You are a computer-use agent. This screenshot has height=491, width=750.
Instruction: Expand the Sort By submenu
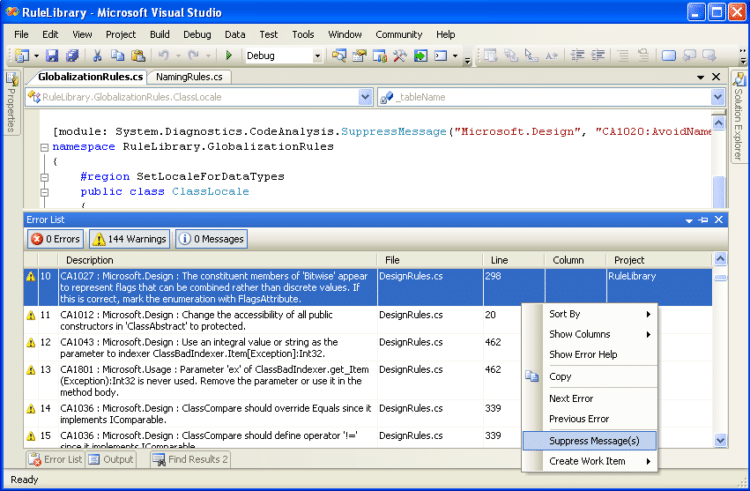[x=590, y=314]
